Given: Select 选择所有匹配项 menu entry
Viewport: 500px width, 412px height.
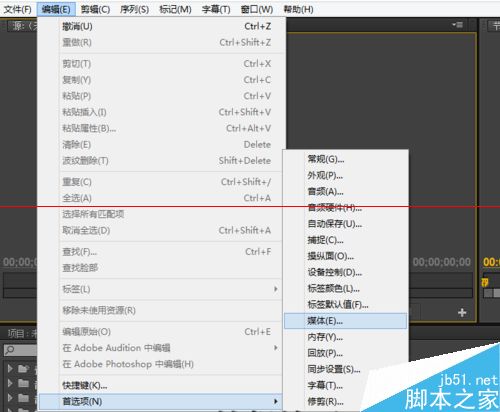Looking at the screenshot, I should (162, 214).
